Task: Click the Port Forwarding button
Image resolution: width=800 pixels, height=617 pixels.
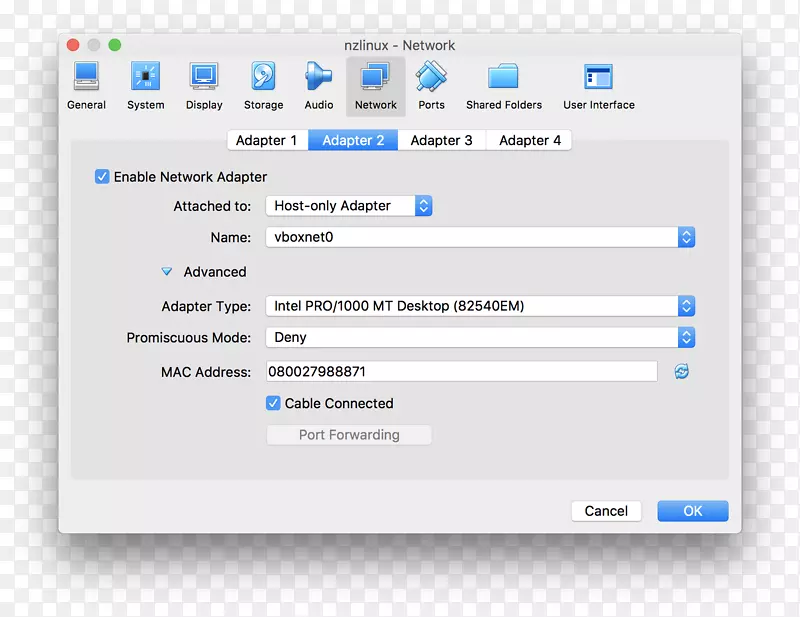Action: pyautogui.click(x=348, y=434)
